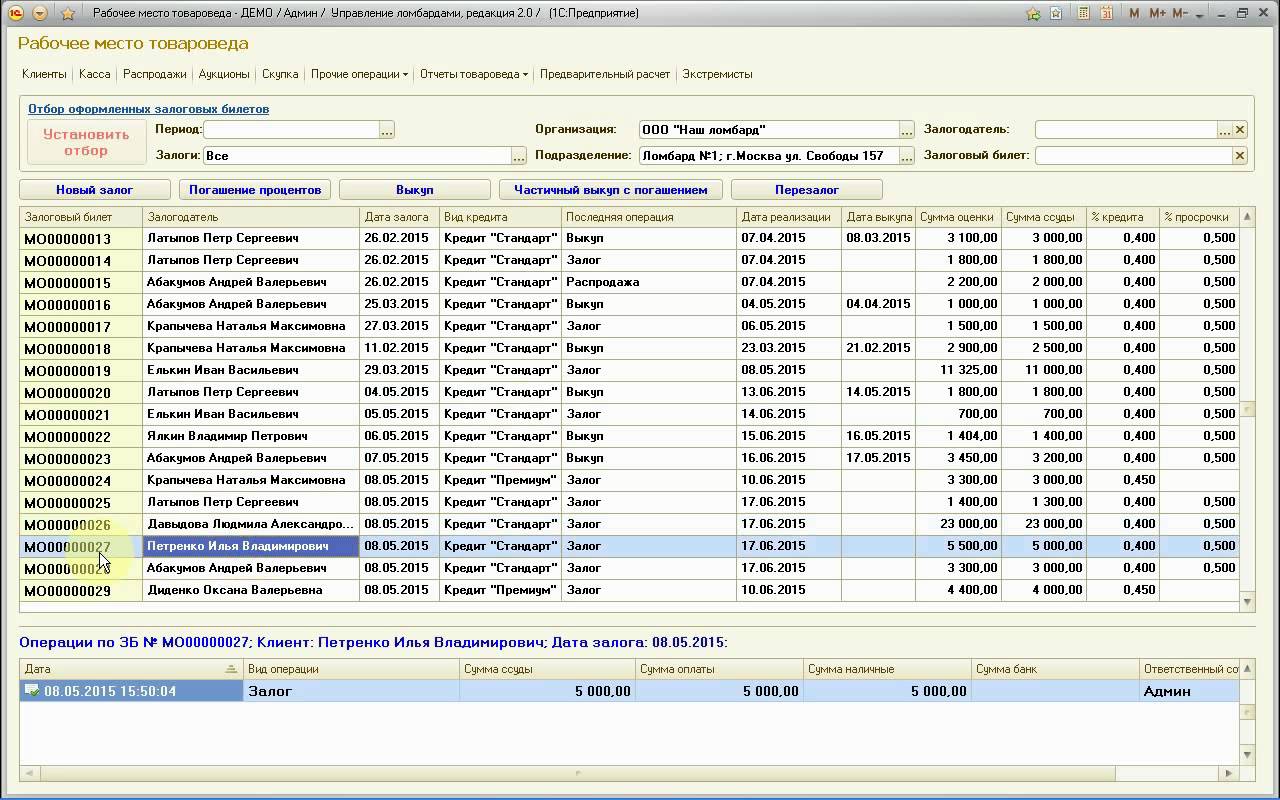
Task: Click the 08.05.2015 15:50:04 operation date cell
Action: tap(131, 691)
